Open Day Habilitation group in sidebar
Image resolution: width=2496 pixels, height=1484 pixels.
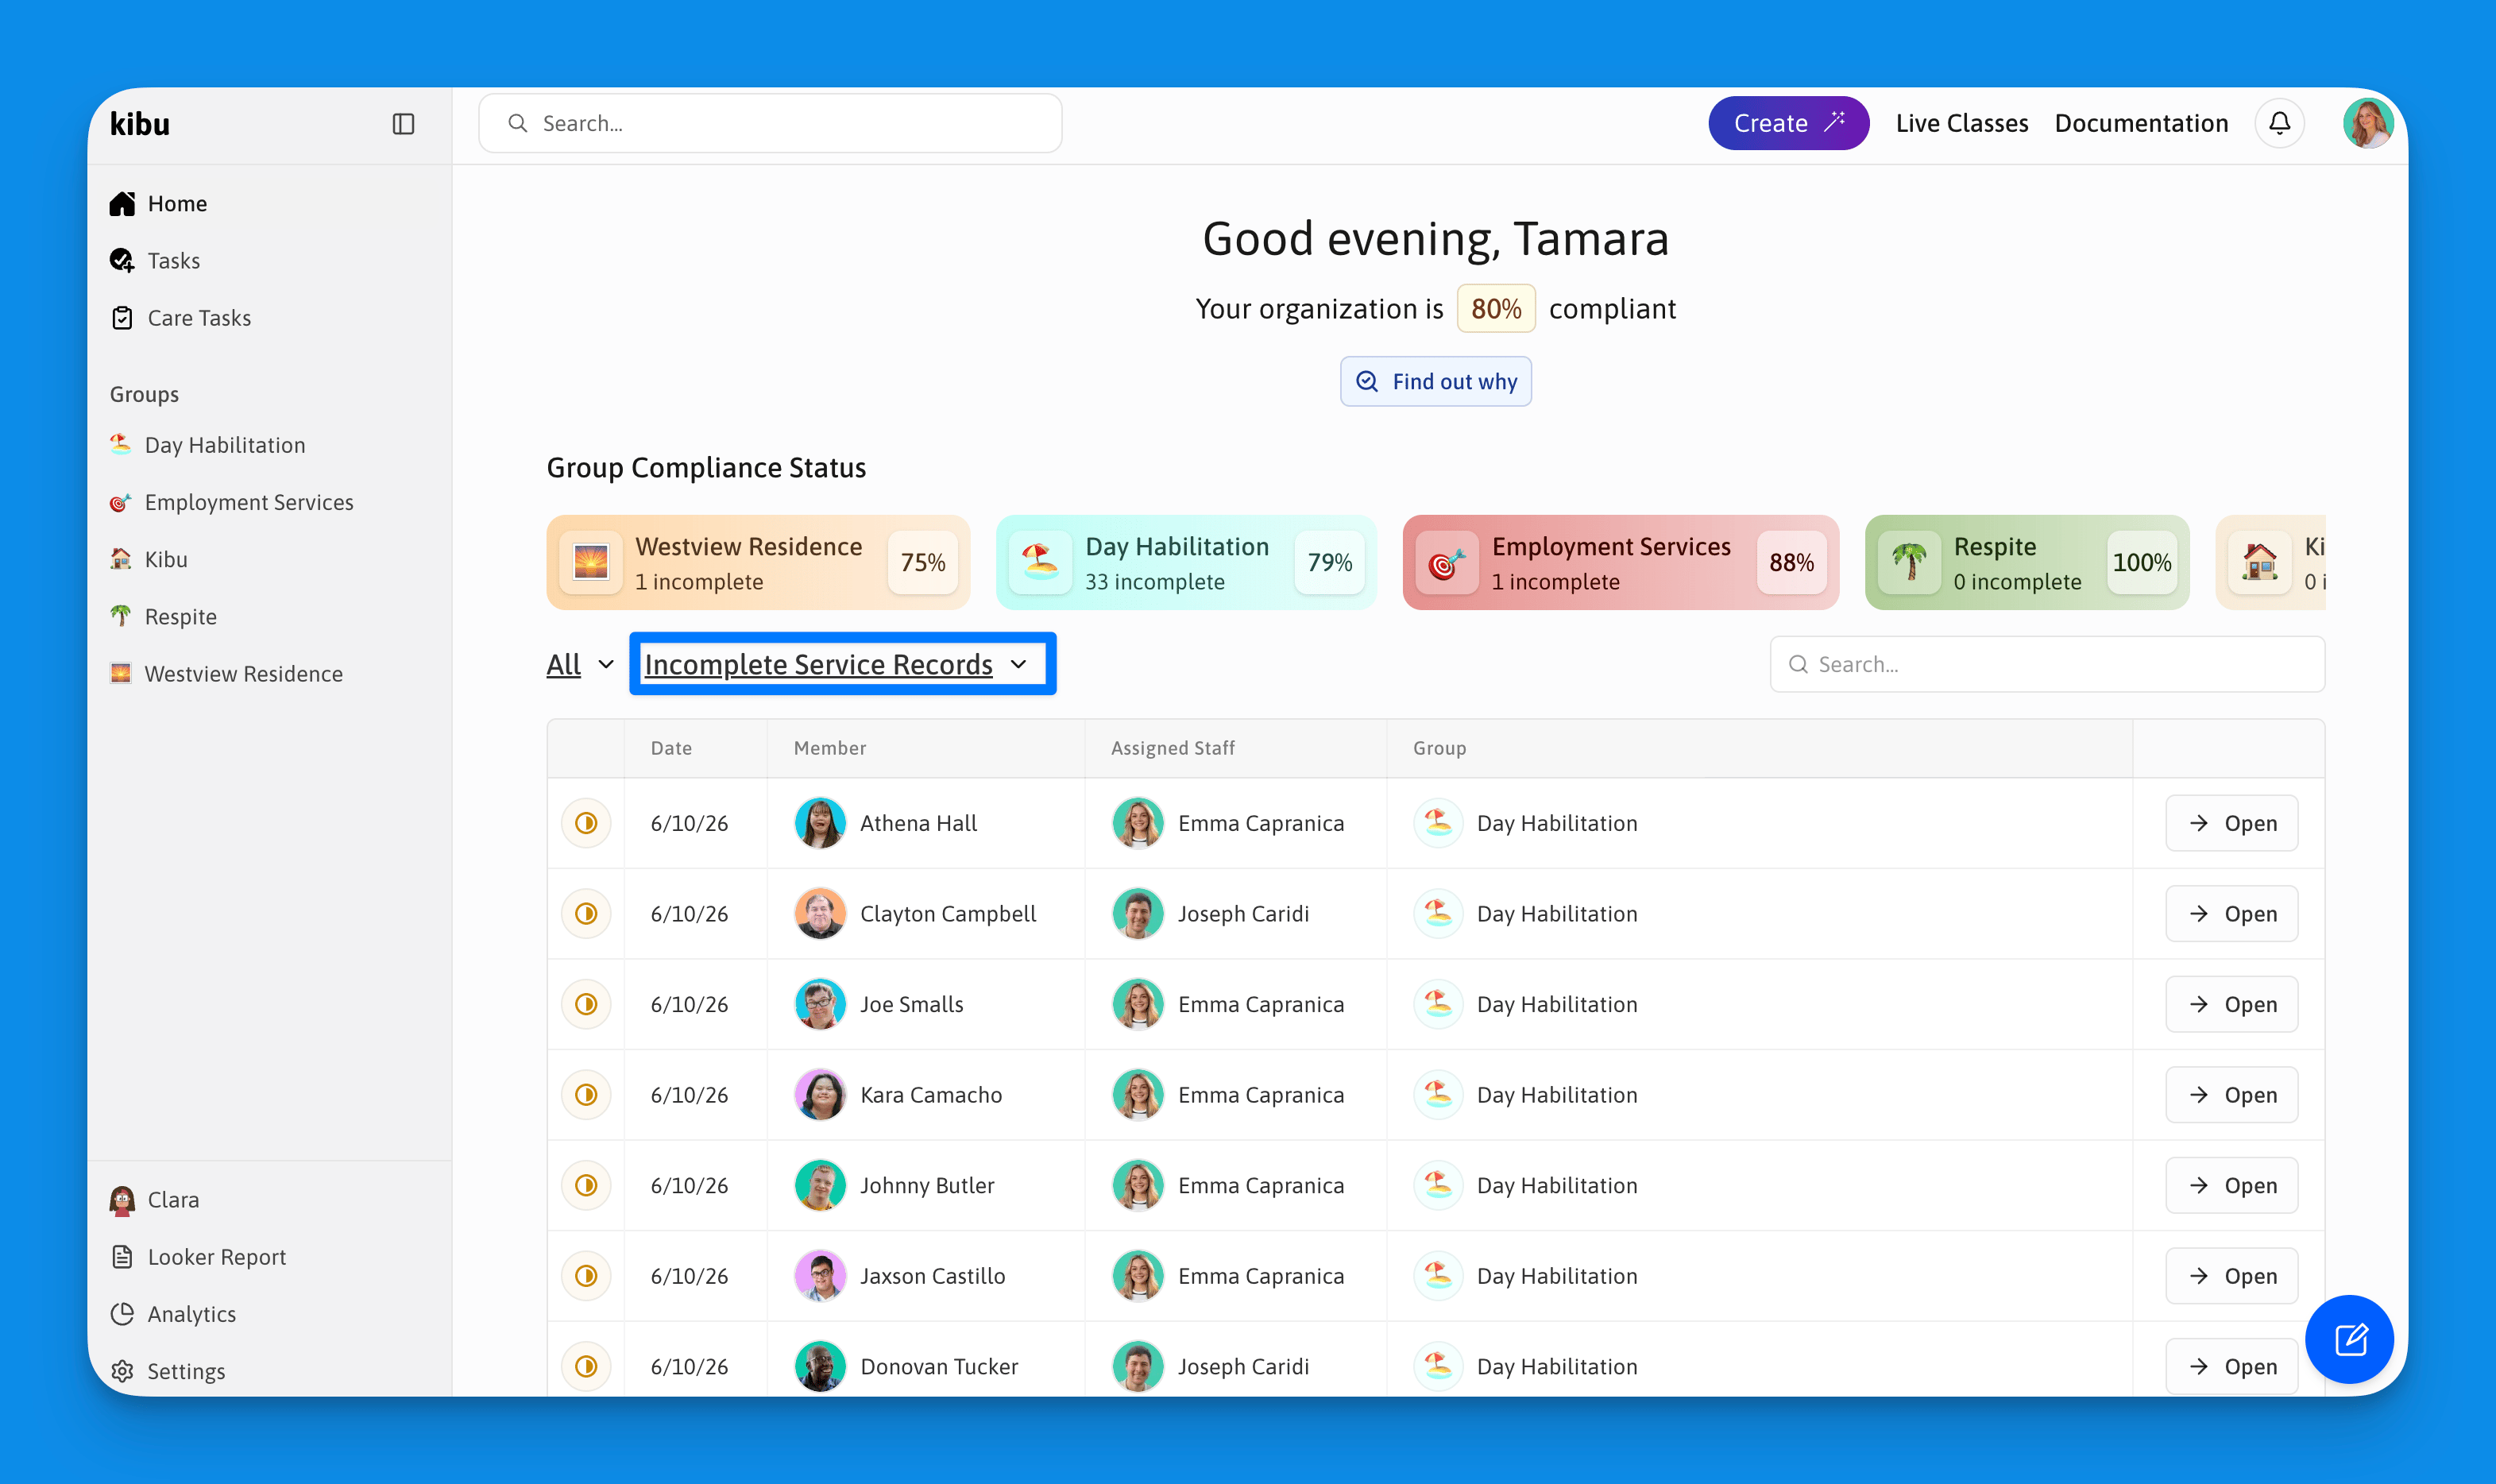tap(208, 444)
